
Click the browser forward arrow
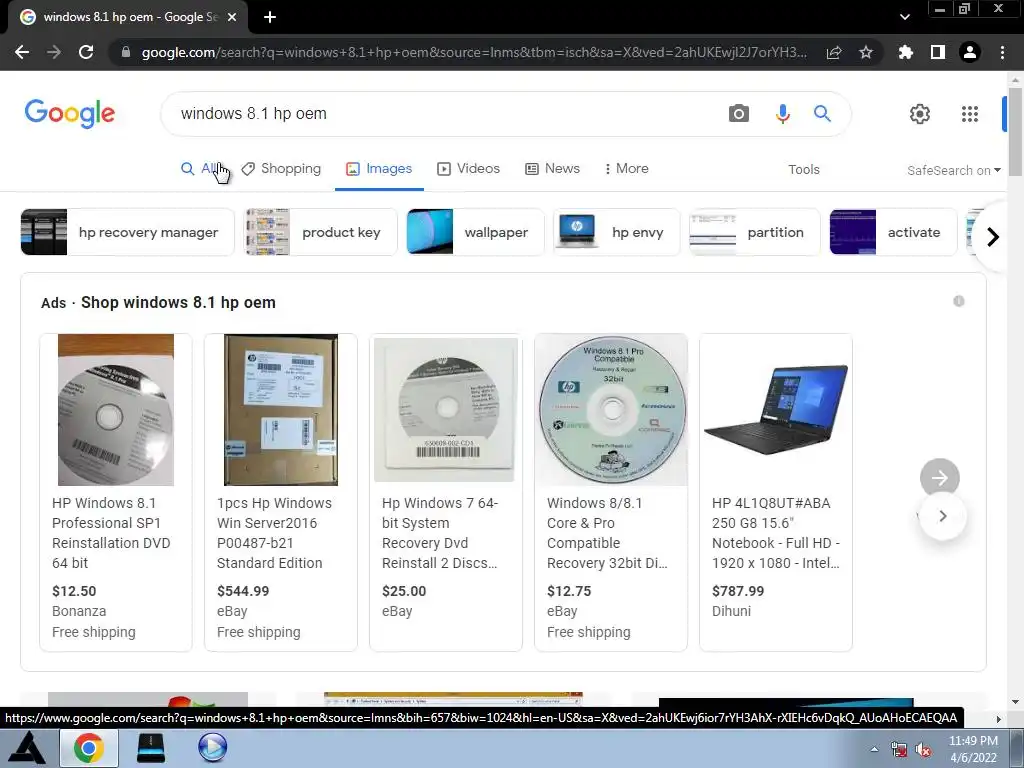click(54, 52)
